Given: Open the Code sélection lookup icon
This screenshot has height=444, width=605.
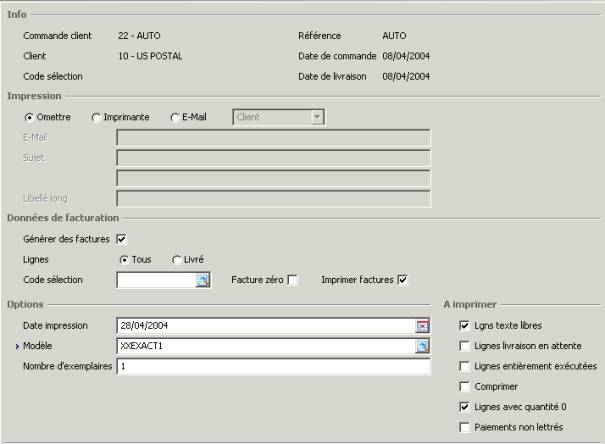Looking at the screenshot, I should click(203, 281).
